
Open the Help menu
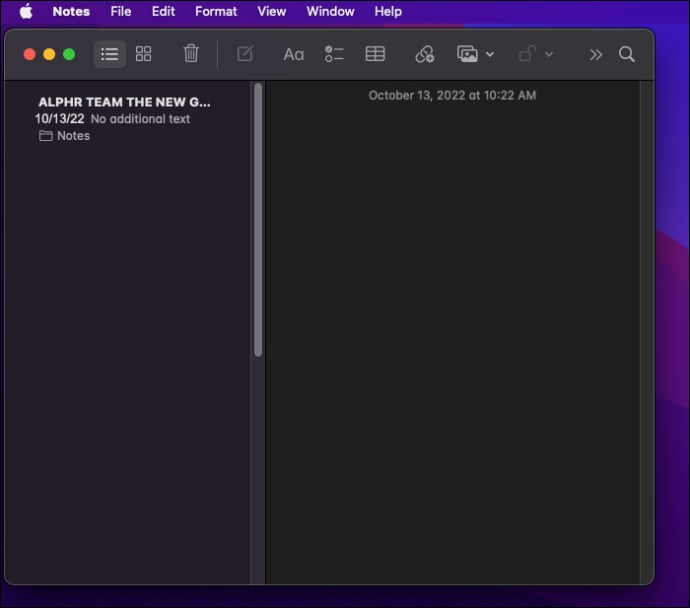pyautogui.click(x=388, y=11)
